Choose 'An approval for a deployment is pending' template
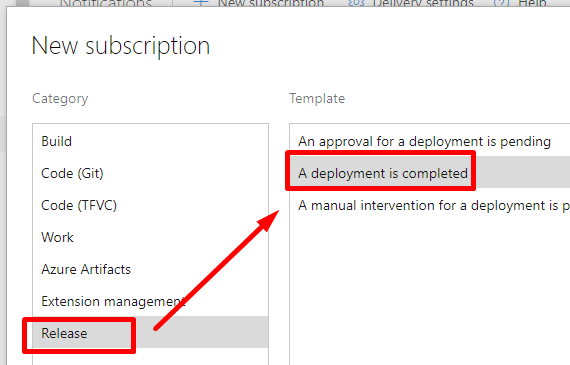570x365 pixels. (x=430, y=141)
